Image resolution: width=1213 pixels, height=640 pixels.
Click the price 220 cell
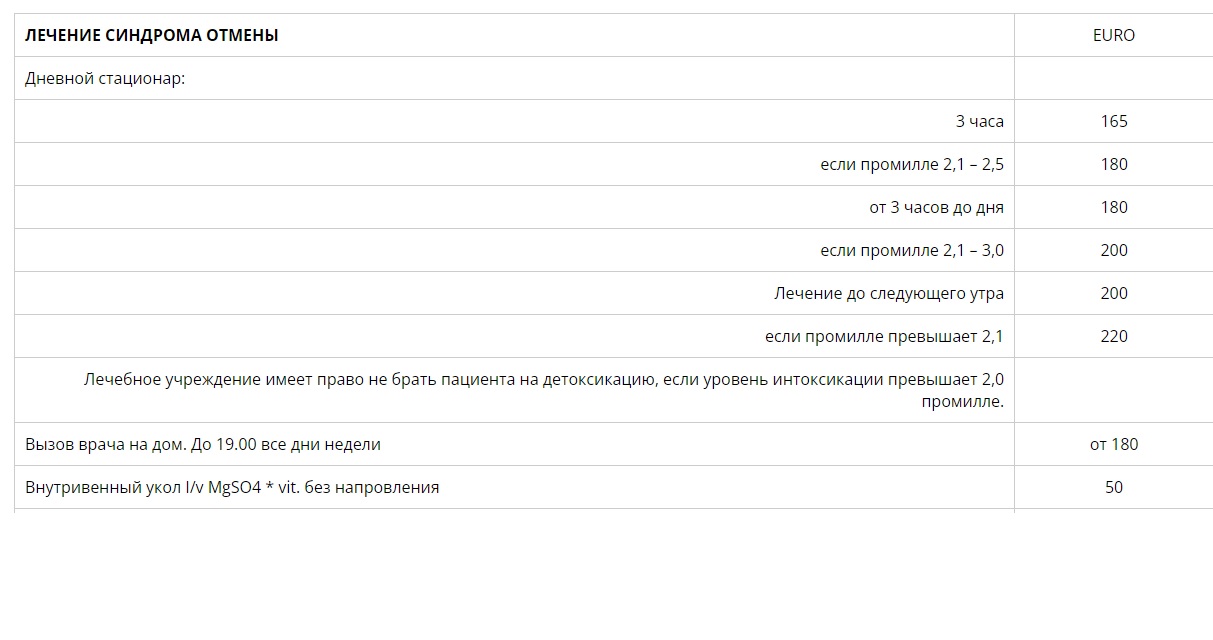pos(1114,336)
